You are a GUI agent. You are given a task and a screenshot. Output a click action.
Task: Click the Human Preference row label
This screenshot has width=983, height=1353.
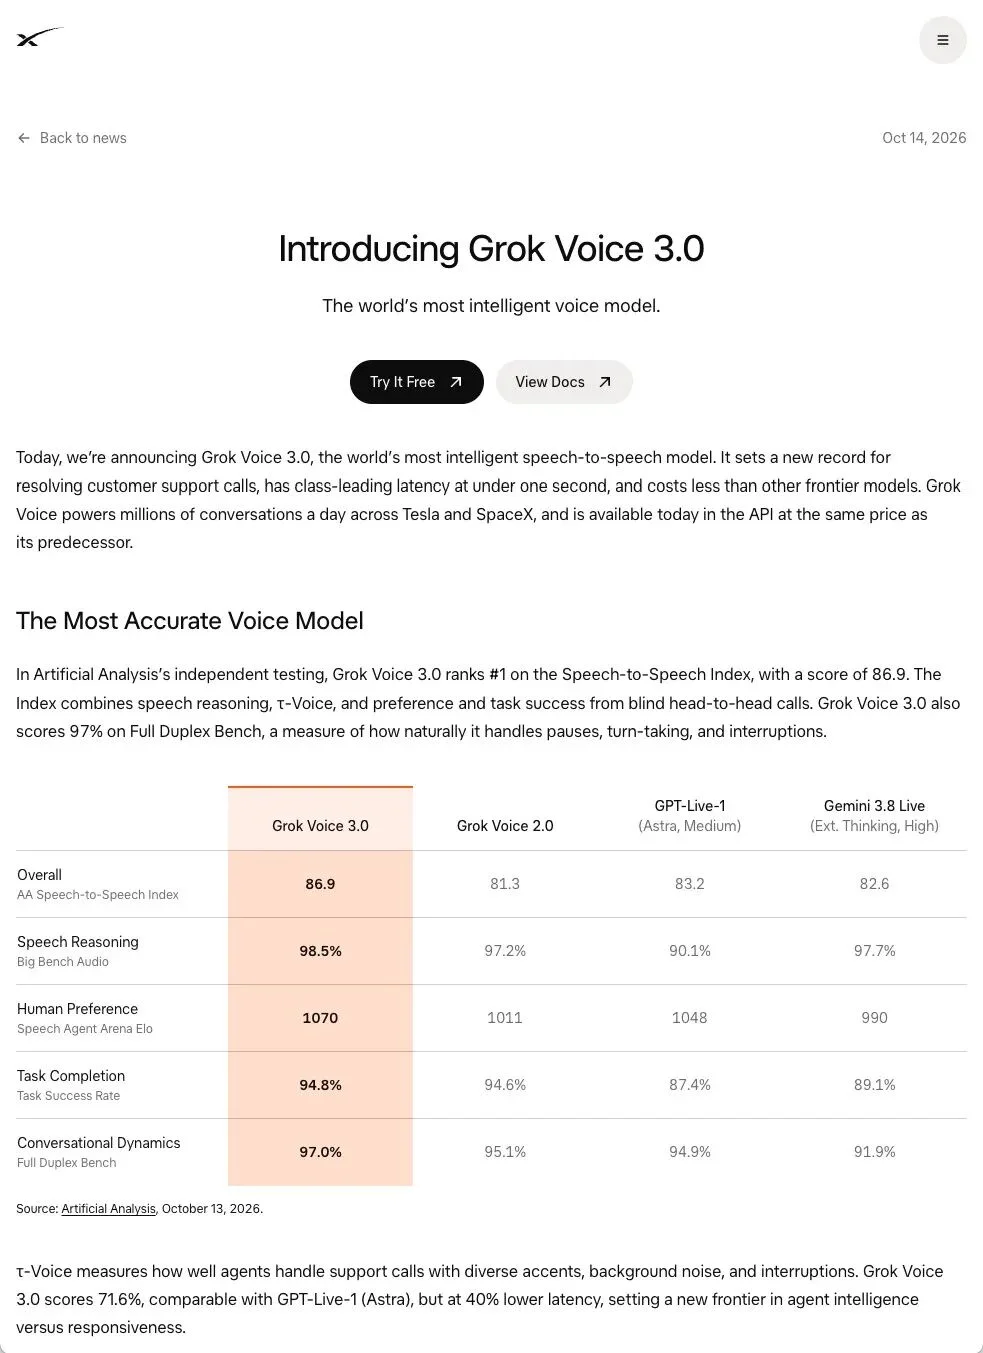(x=85, y=1018)
